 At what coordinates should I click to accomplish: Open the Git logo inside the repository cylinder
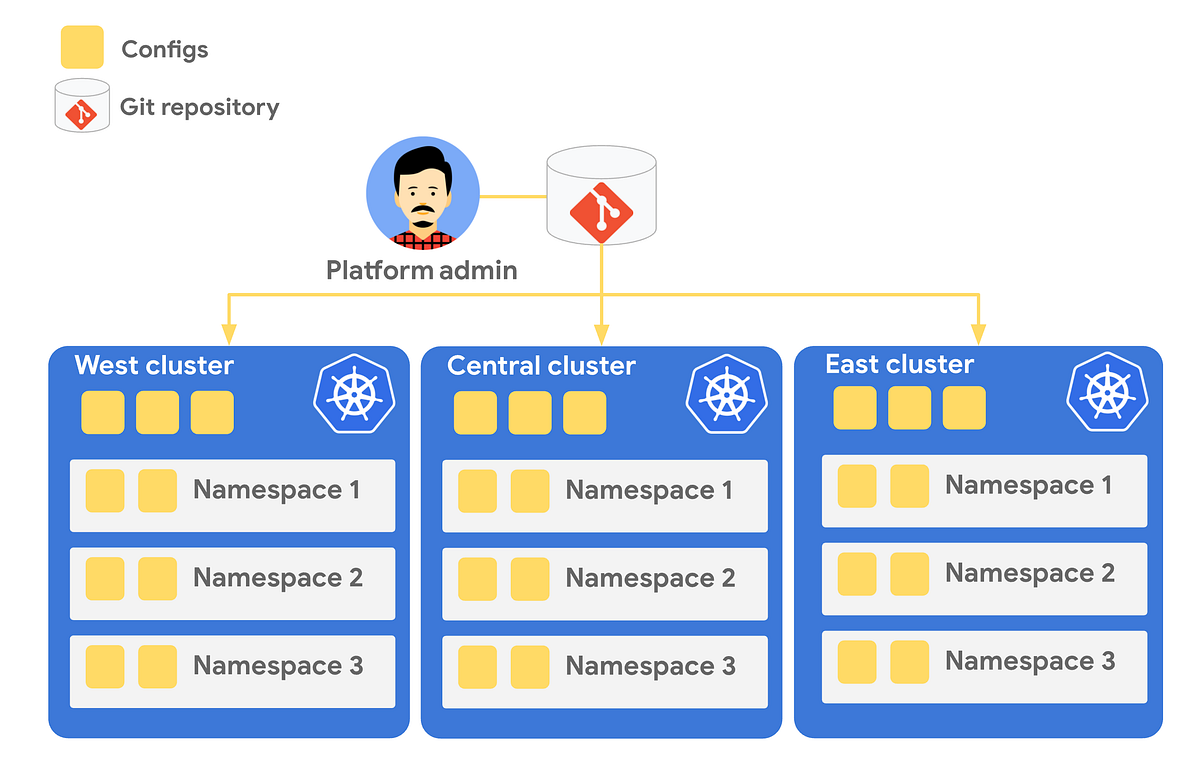(600, 213)
